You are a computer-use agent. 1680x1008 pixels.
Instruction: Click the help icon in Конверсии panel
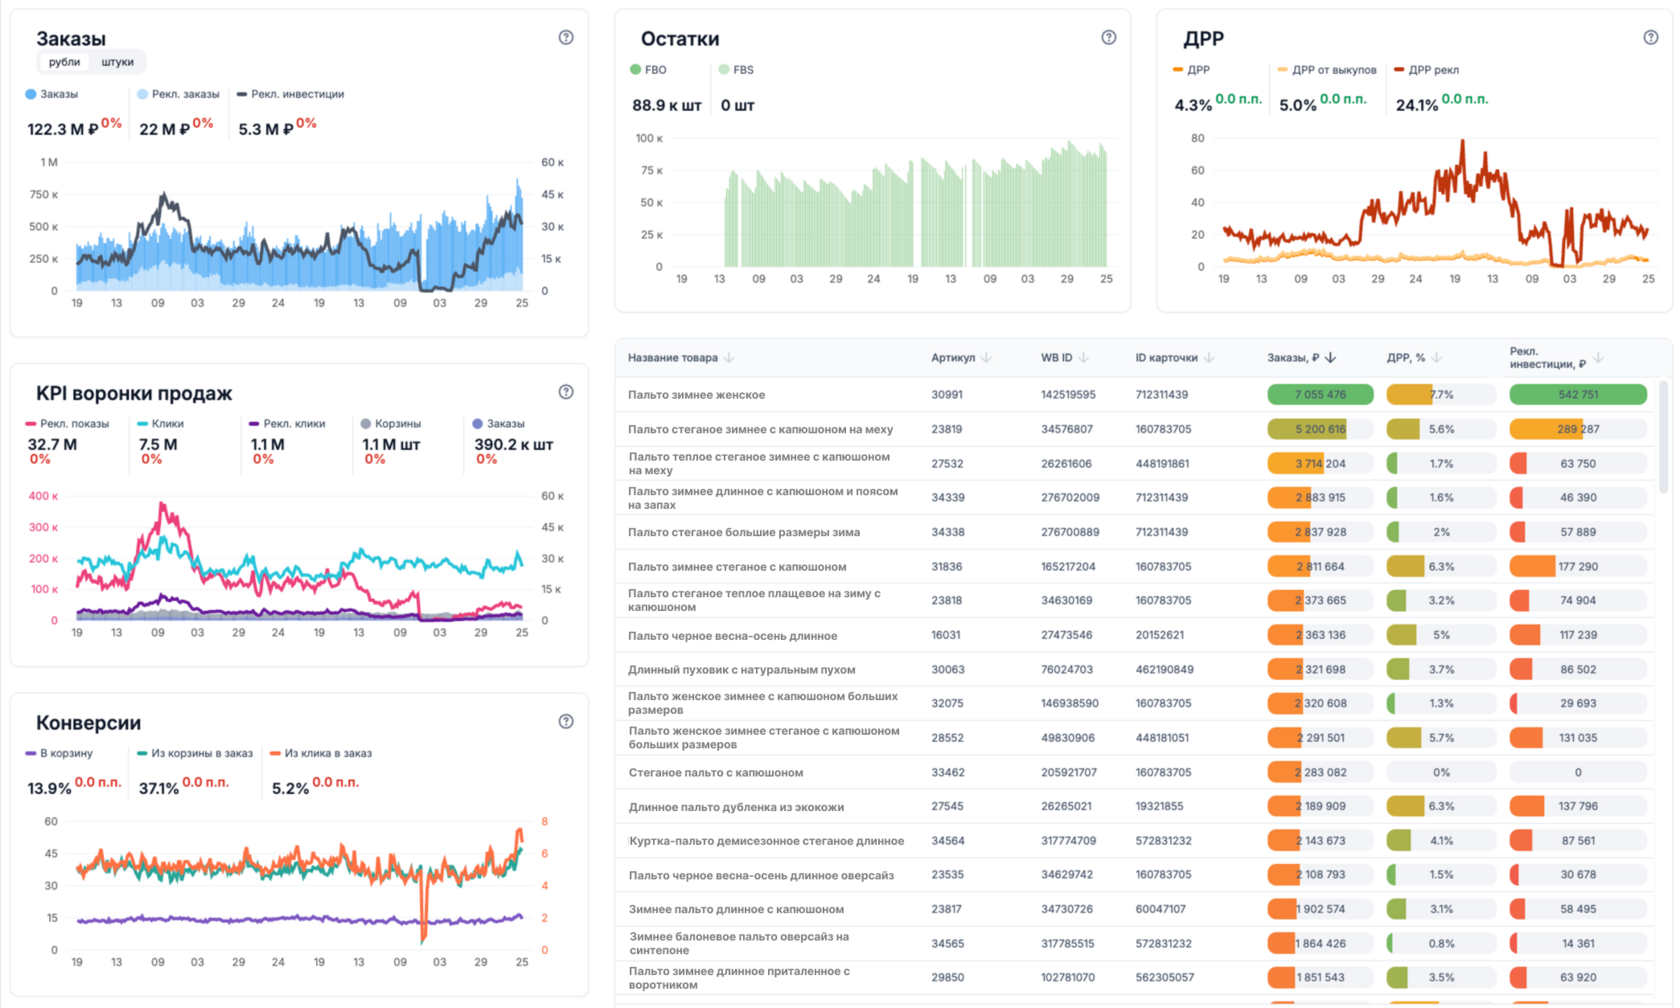(566, 721)
